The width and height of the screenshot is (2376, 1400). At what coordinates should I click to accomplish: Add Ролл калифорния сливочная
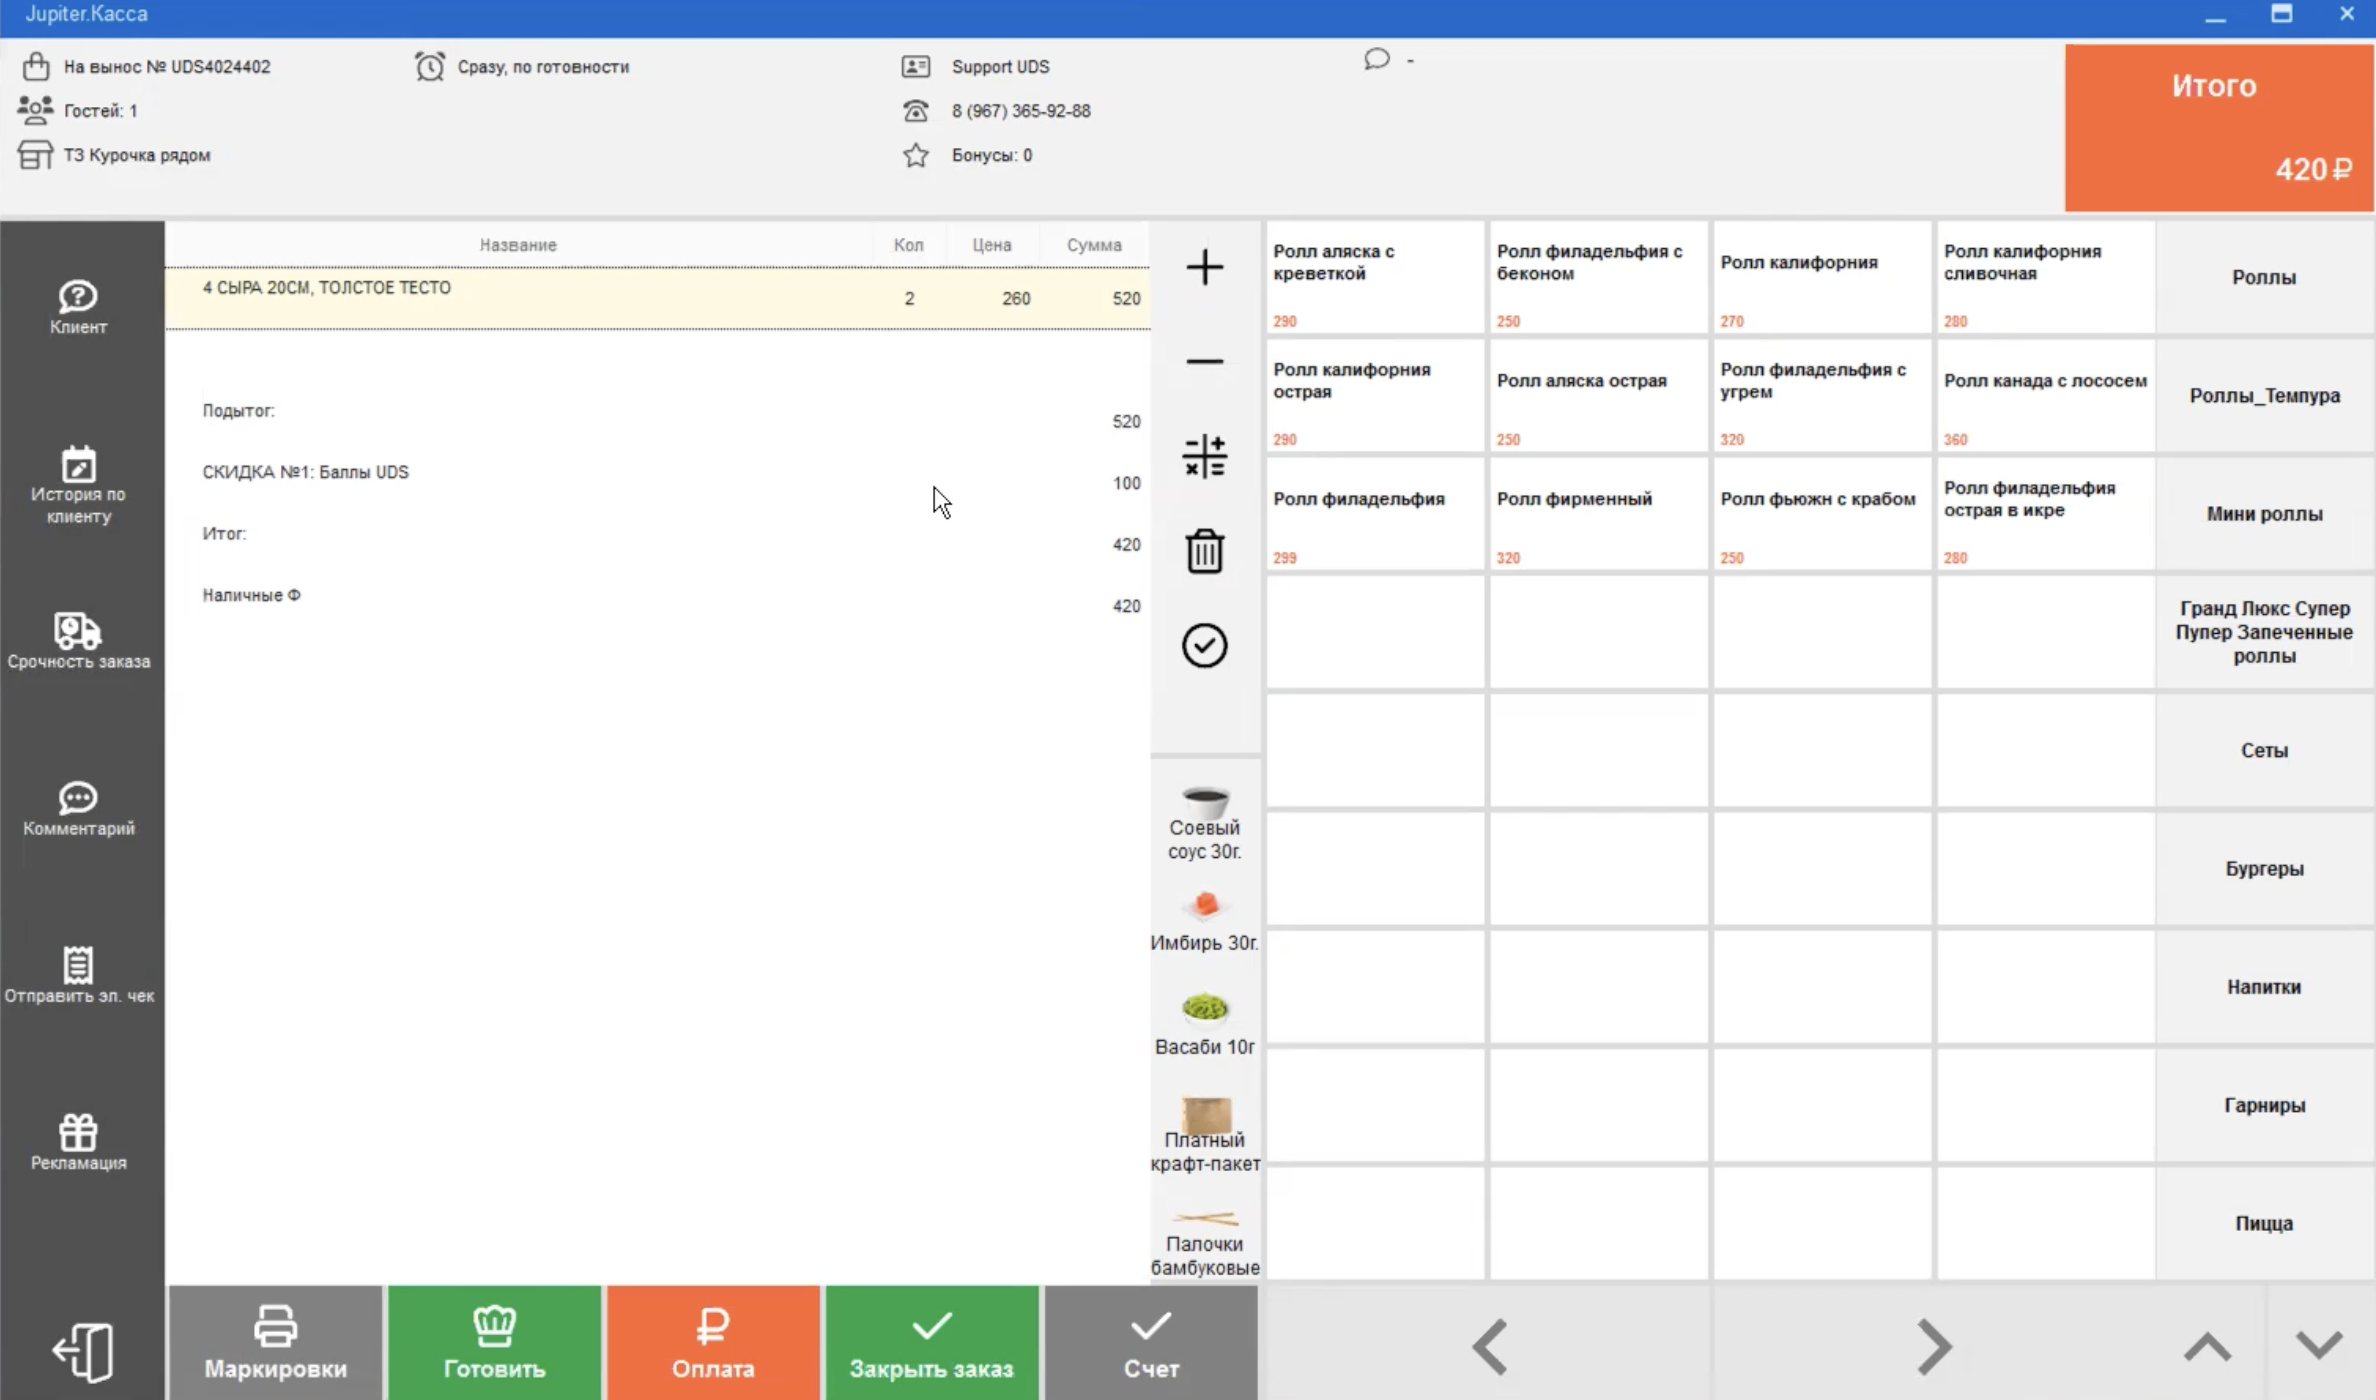[2045, 277]
